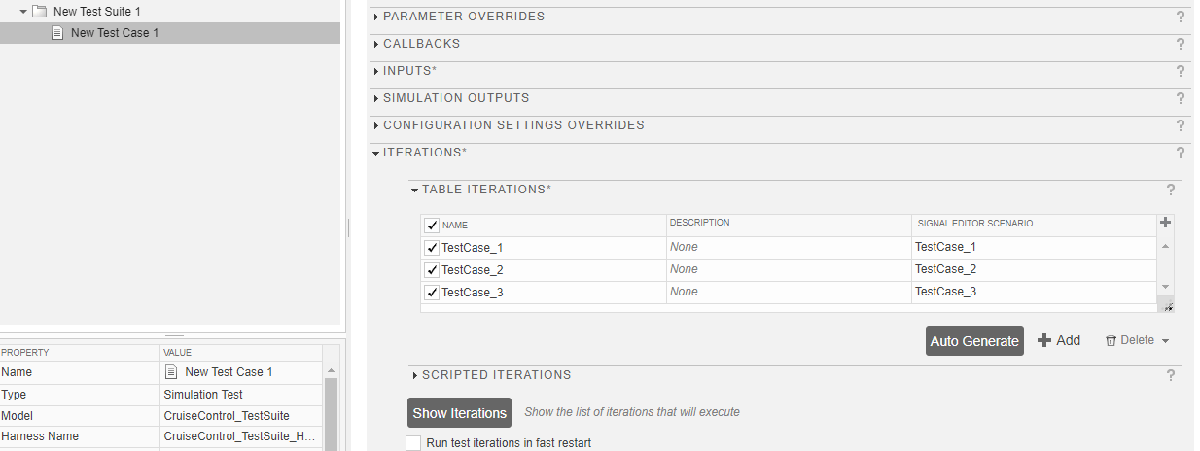Image resolution: width=1200 pixels, height=451 pixels.
Task: Click the Show Iterations button
Action: [x=460, y=413]
